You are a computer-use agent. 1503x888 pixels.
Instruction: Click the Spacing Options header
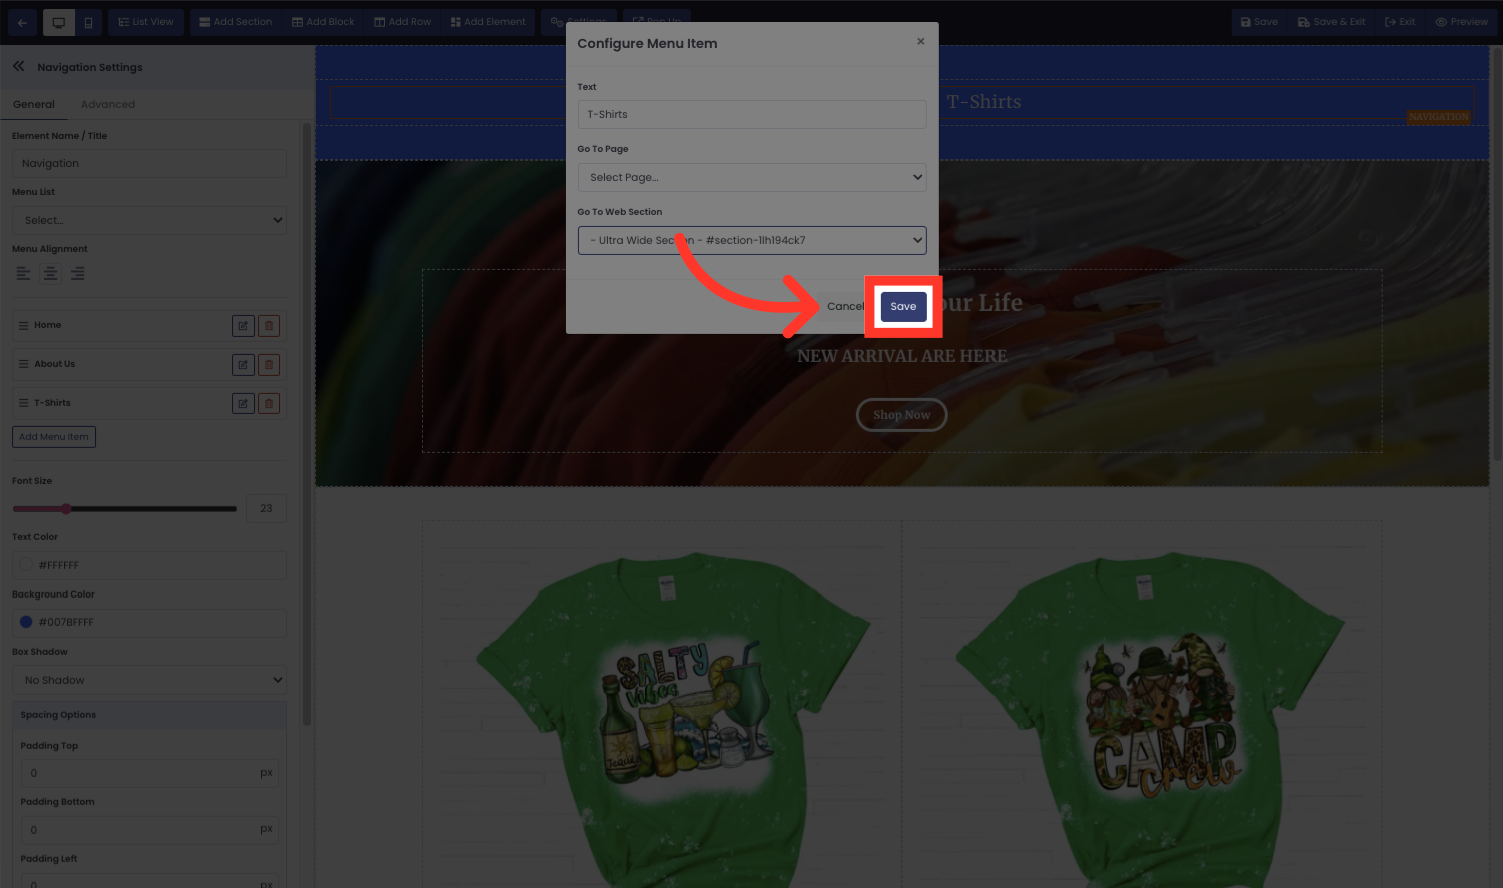pos(149,715)
